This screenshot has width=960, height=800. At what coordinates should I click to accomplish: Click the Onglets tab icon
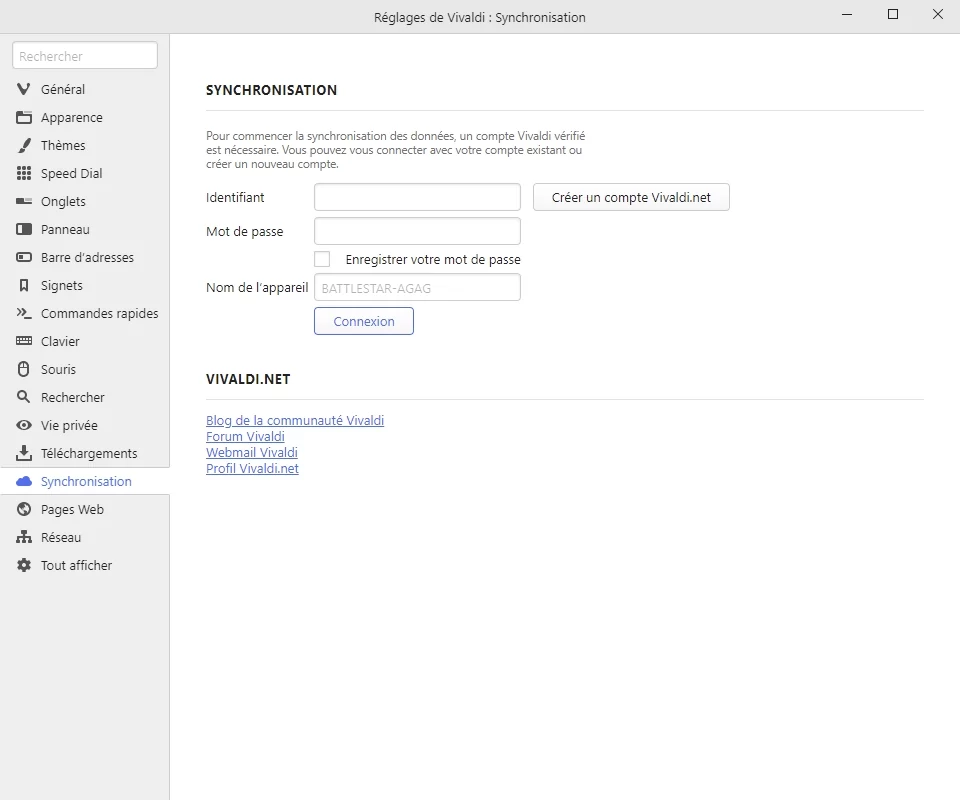coord(23,201)
